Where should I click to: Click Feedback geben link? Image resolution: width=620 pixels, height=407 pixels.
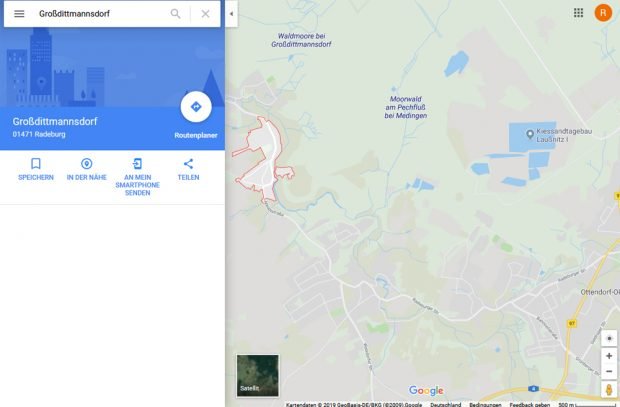pyautogui.click(x=529, y=404)
